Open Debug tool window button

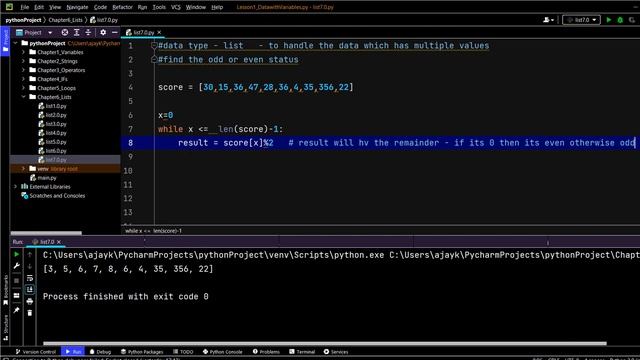point(100,351)
